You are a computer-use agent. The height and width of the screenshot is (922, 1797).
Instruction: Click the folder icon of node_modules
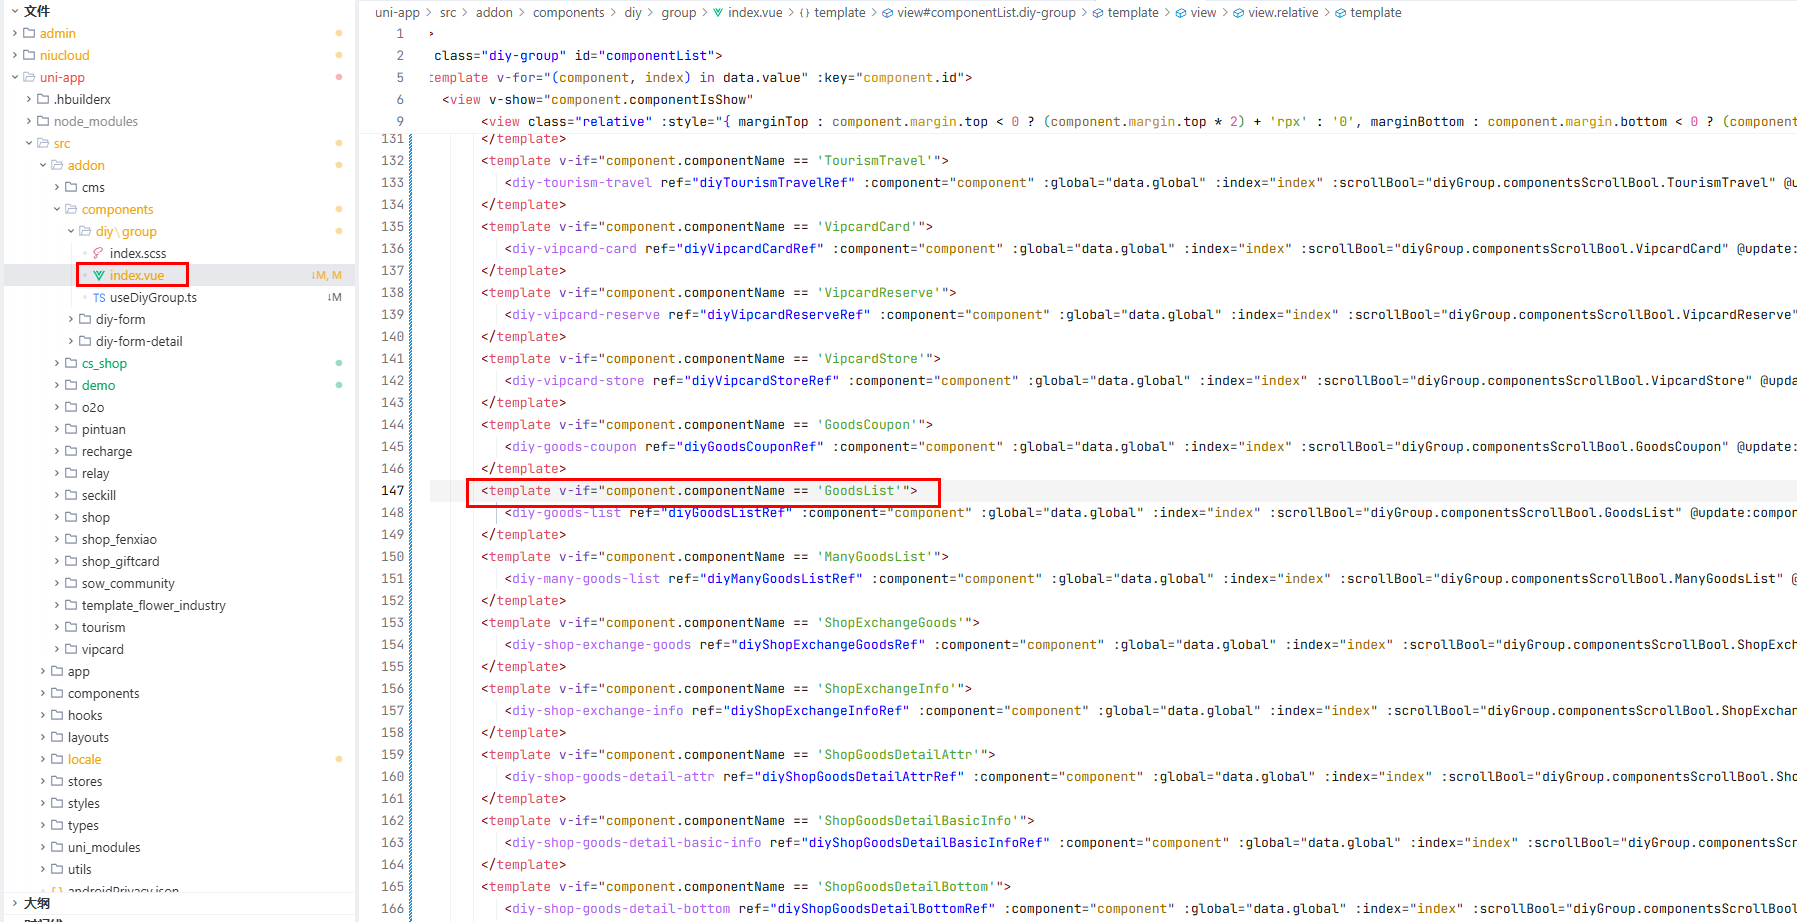pyautogui.click(x=43, y=122)
